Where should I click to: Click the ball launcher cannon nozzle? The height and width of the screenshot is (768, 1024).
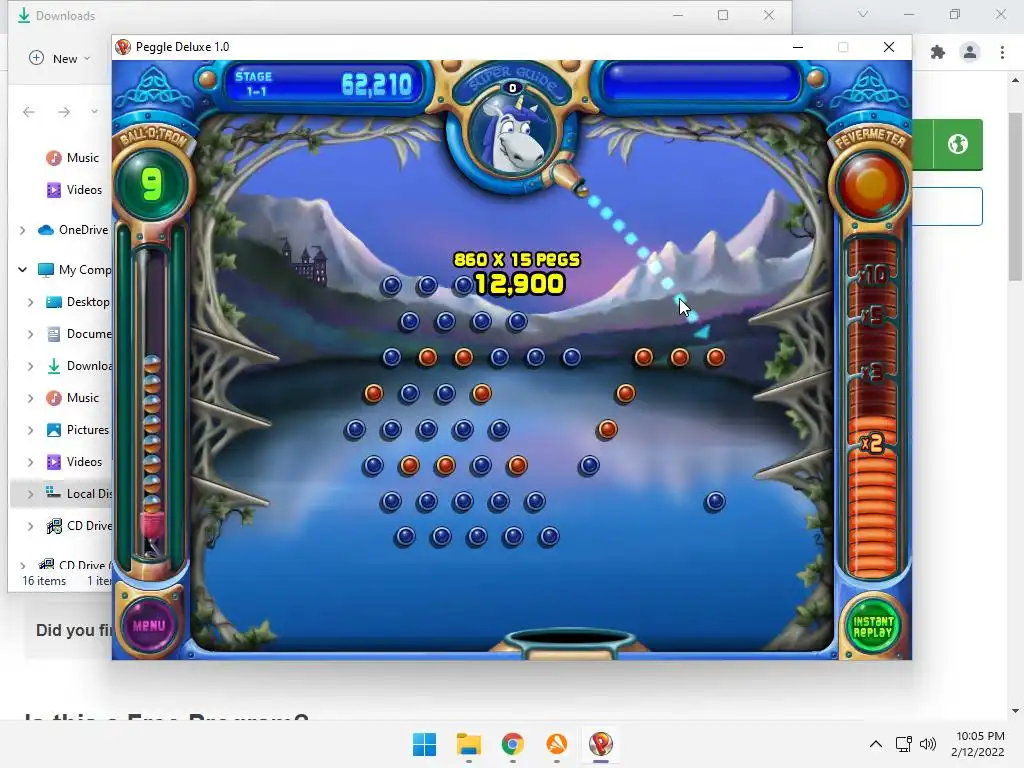(x=569, y=179)
